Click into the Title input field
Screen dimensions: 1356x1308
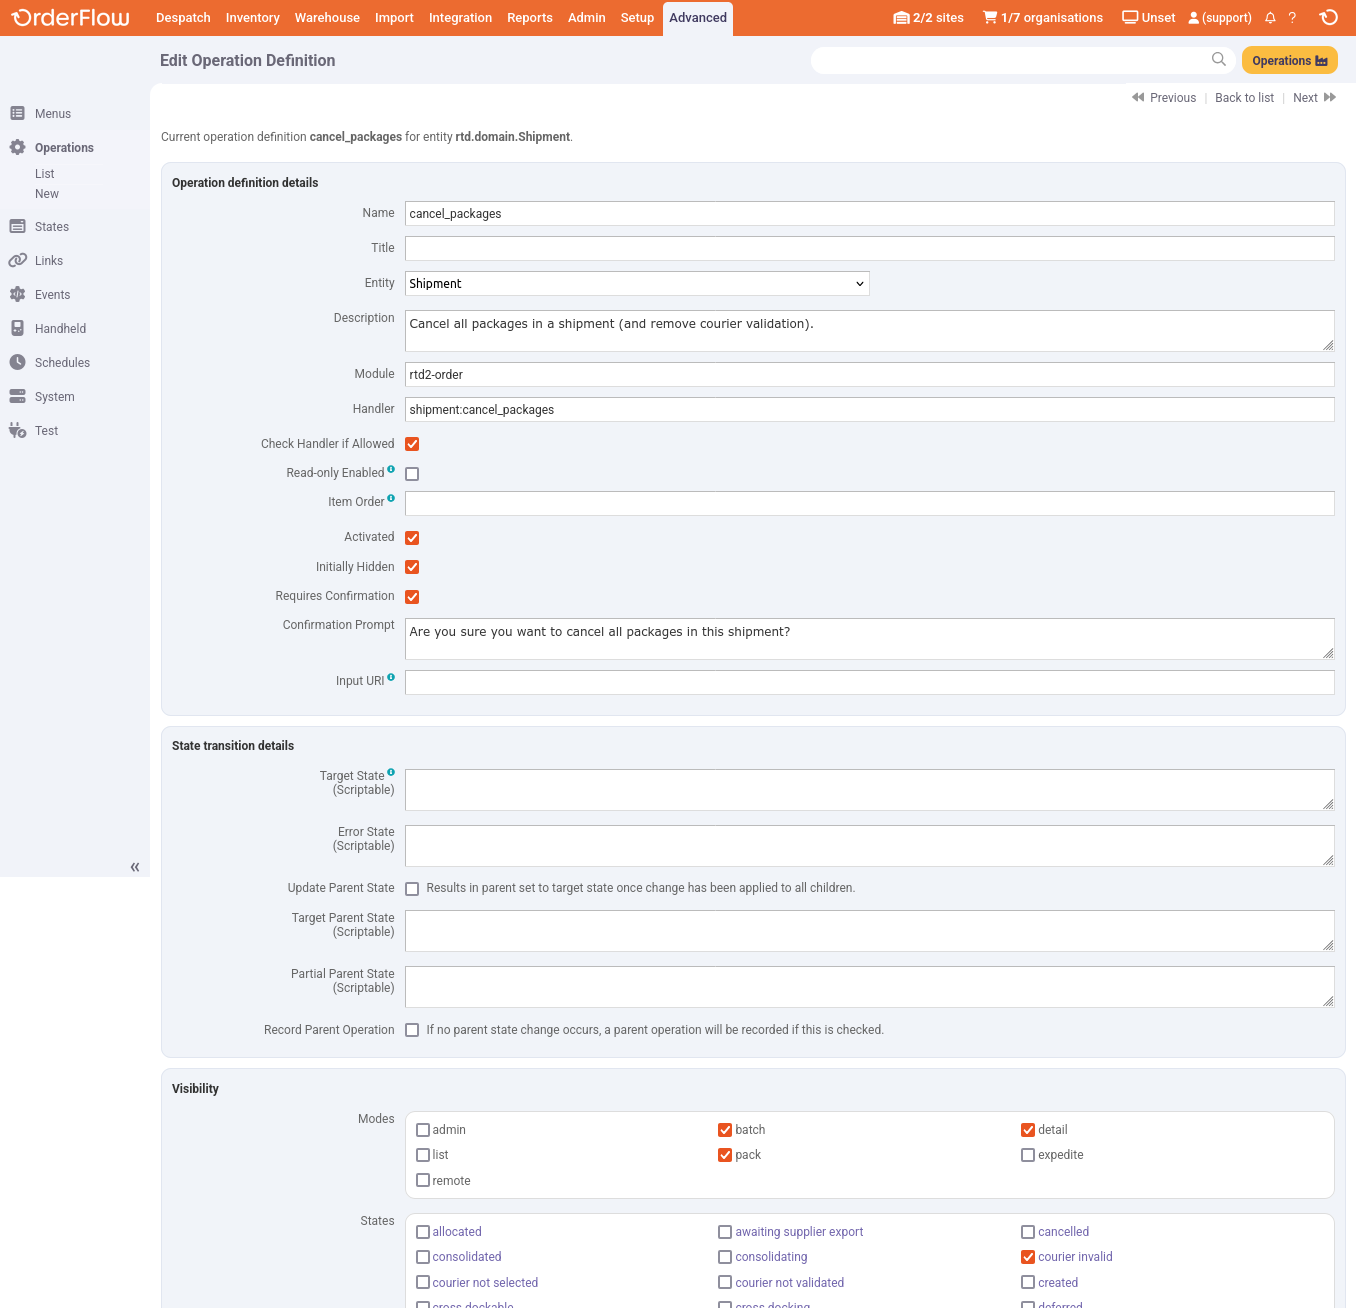click(x=869, y=249)
